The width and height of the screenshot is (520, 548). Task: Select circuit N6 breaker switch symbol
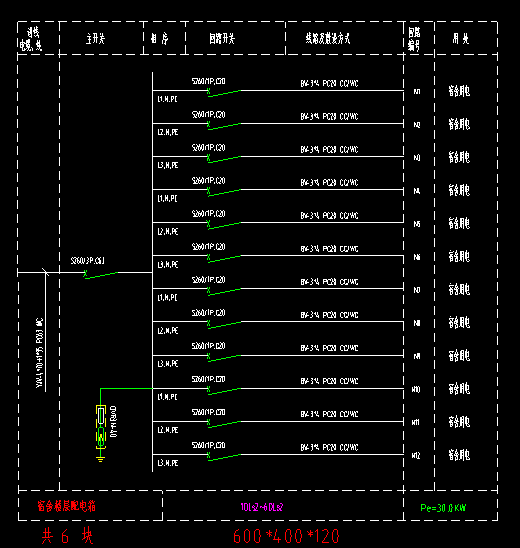coord(224,258)
